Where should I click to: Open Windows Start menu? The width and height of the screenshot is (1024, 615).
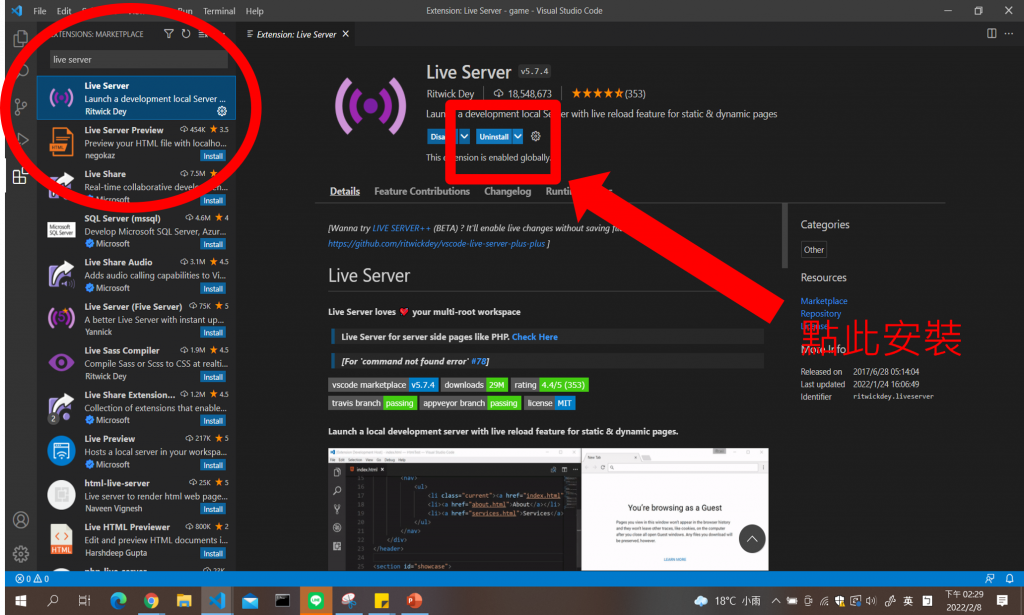coord(20,601)
